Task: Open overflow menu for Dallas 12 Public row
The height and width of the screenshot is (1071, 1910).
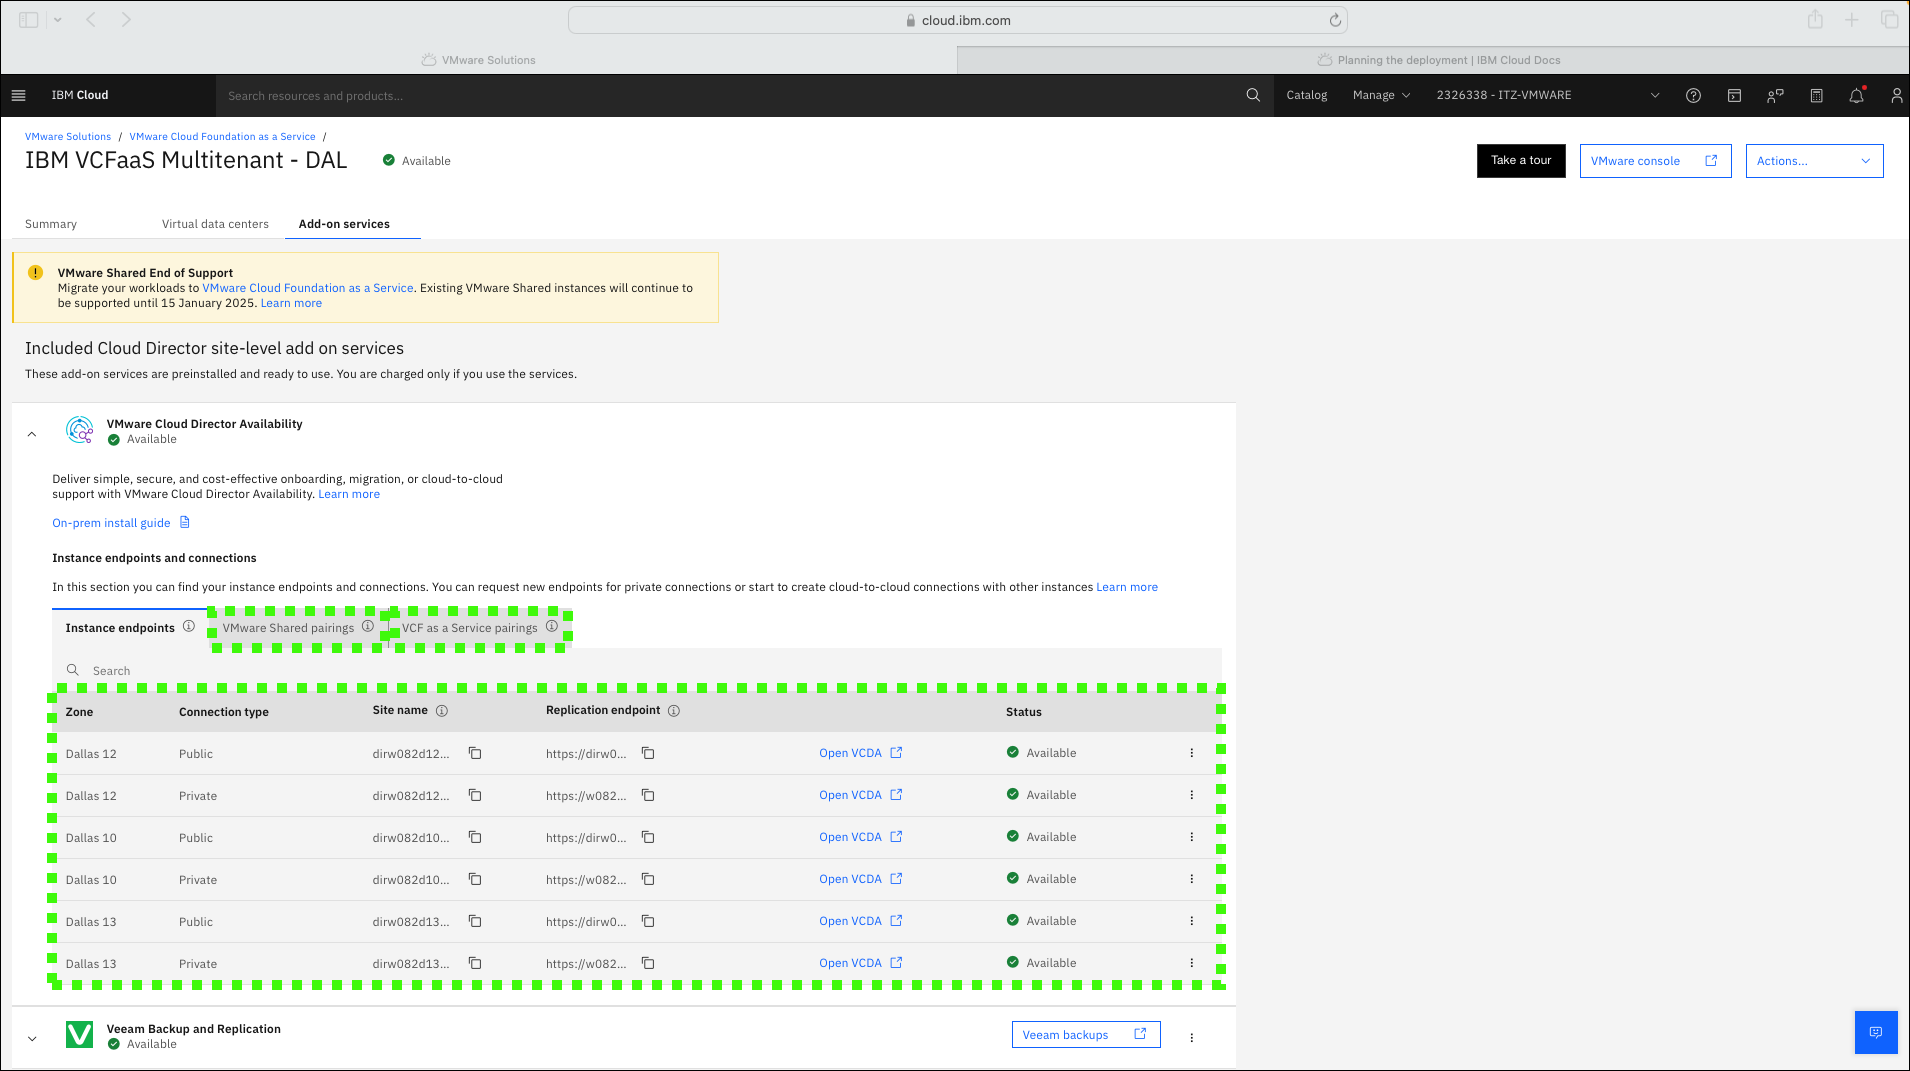Action: pyautogui.click(x=1192, y=753)
